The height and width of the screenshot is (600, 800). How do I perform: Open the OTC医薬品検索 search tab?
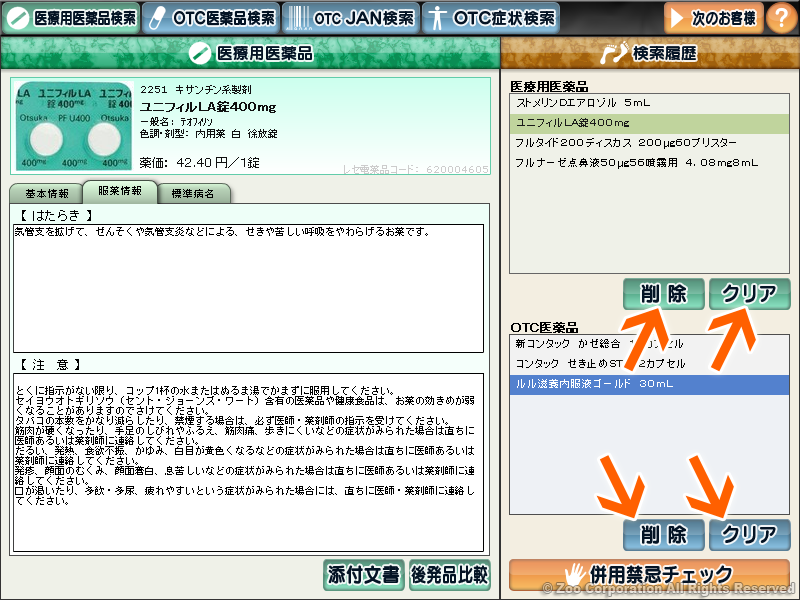coord(211,18)
